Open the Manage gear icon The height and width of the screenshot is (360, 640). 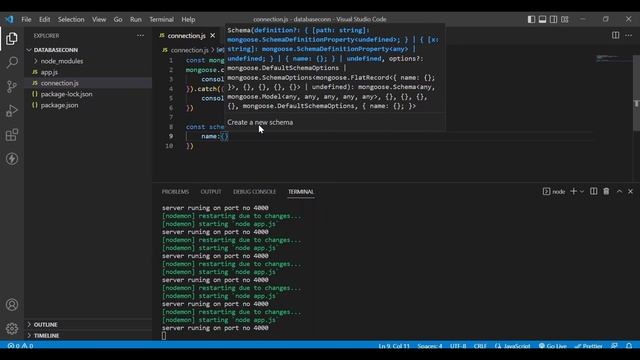point(12,328)
